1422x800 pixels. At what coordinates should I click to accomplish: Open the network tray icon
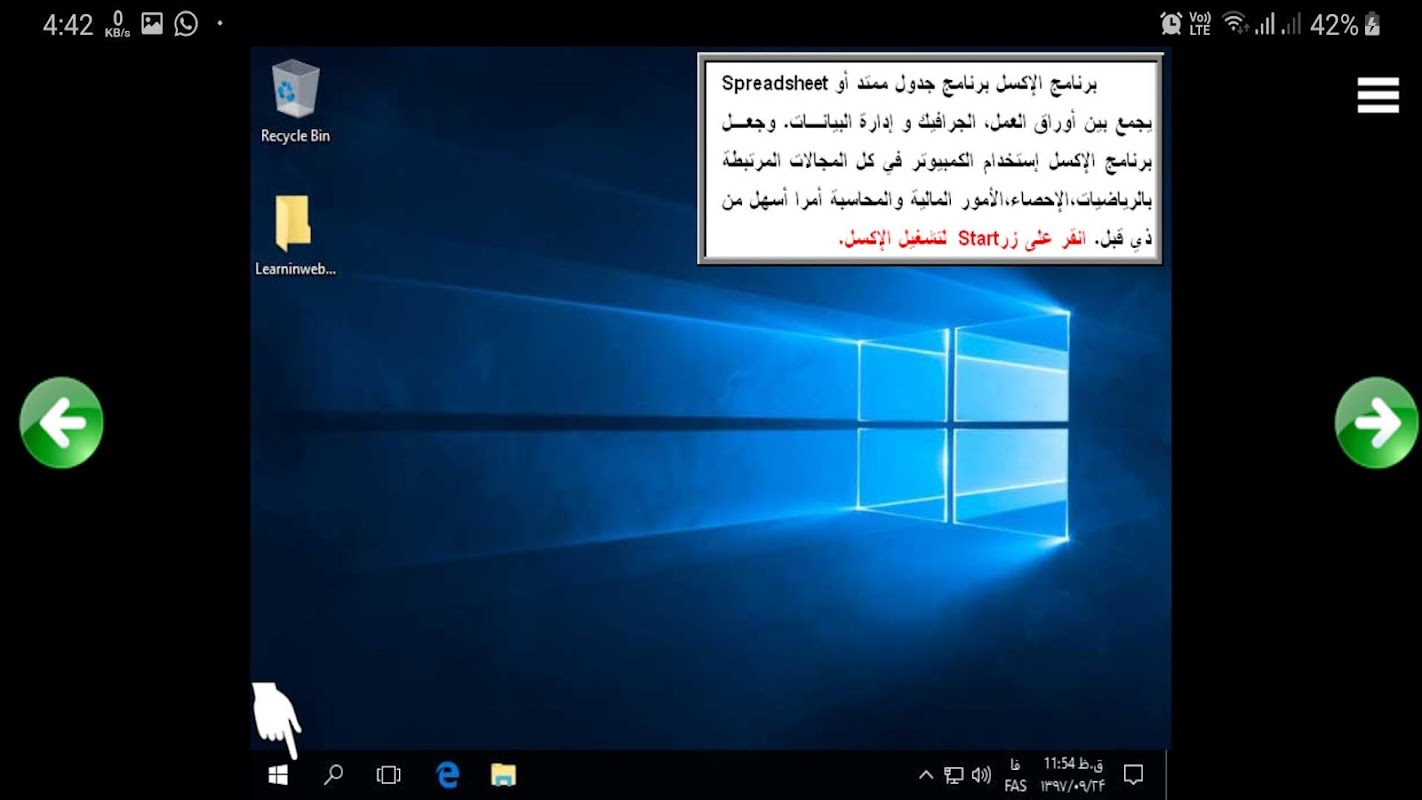click(954, 775)
